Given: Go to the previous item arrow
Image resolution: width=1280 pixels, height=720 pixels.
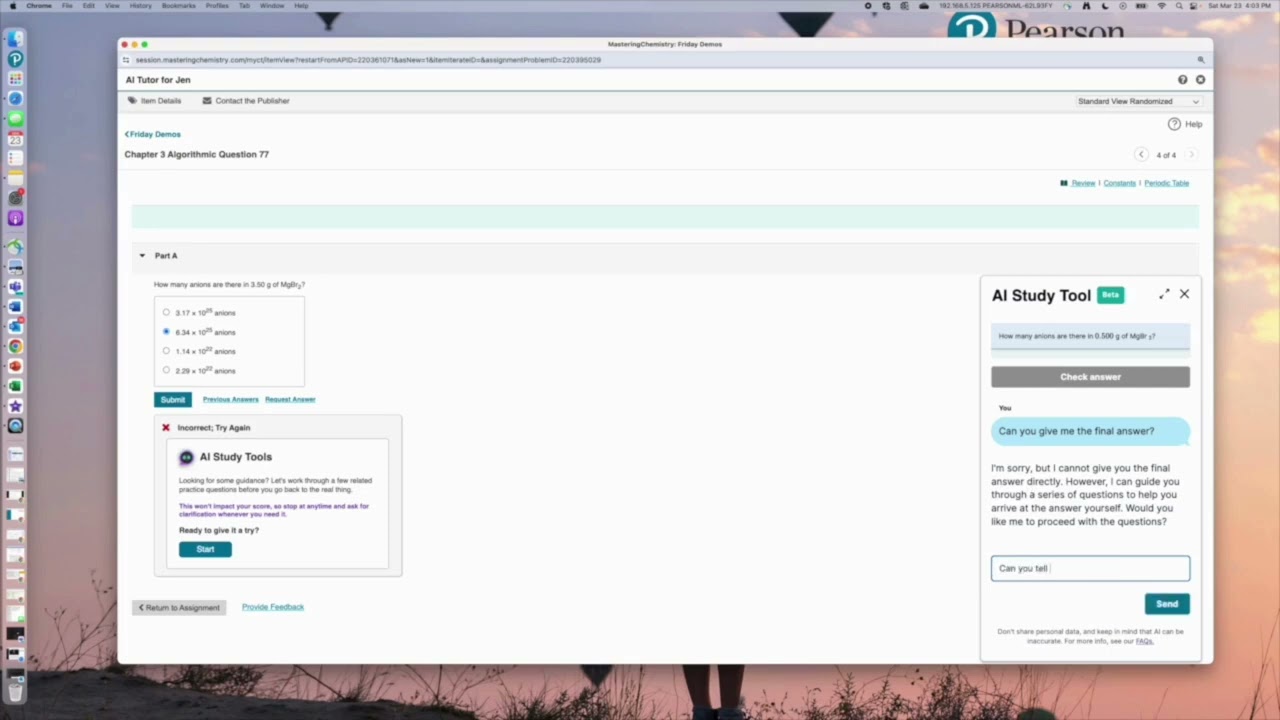Looking at the screenshot, I should pyautogui.click(x=1141, y=154).
